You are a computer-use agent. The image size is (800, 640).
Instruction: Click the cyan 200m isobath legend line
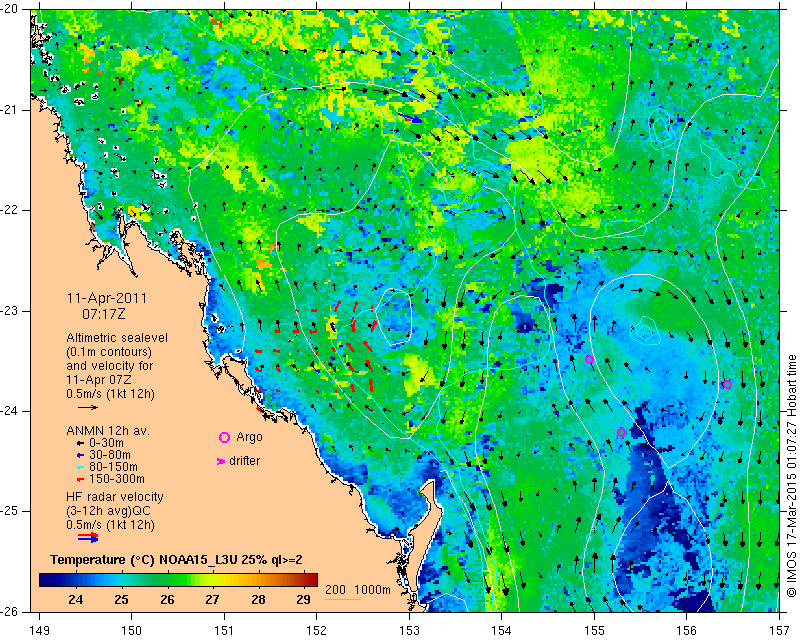[342, 599]
